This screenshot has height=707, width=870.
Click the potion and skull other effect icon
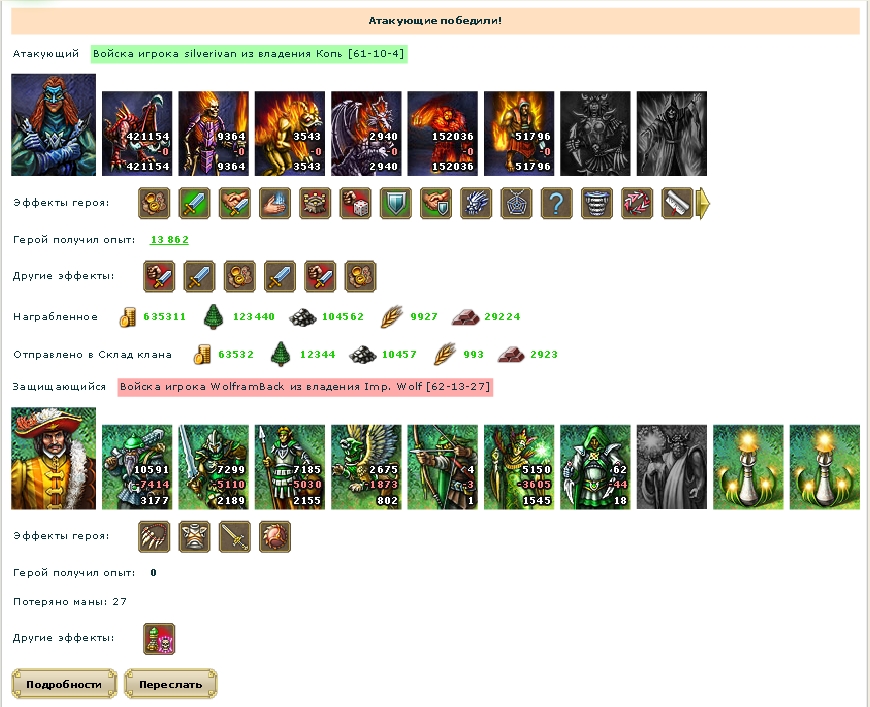tap(159, 639)
